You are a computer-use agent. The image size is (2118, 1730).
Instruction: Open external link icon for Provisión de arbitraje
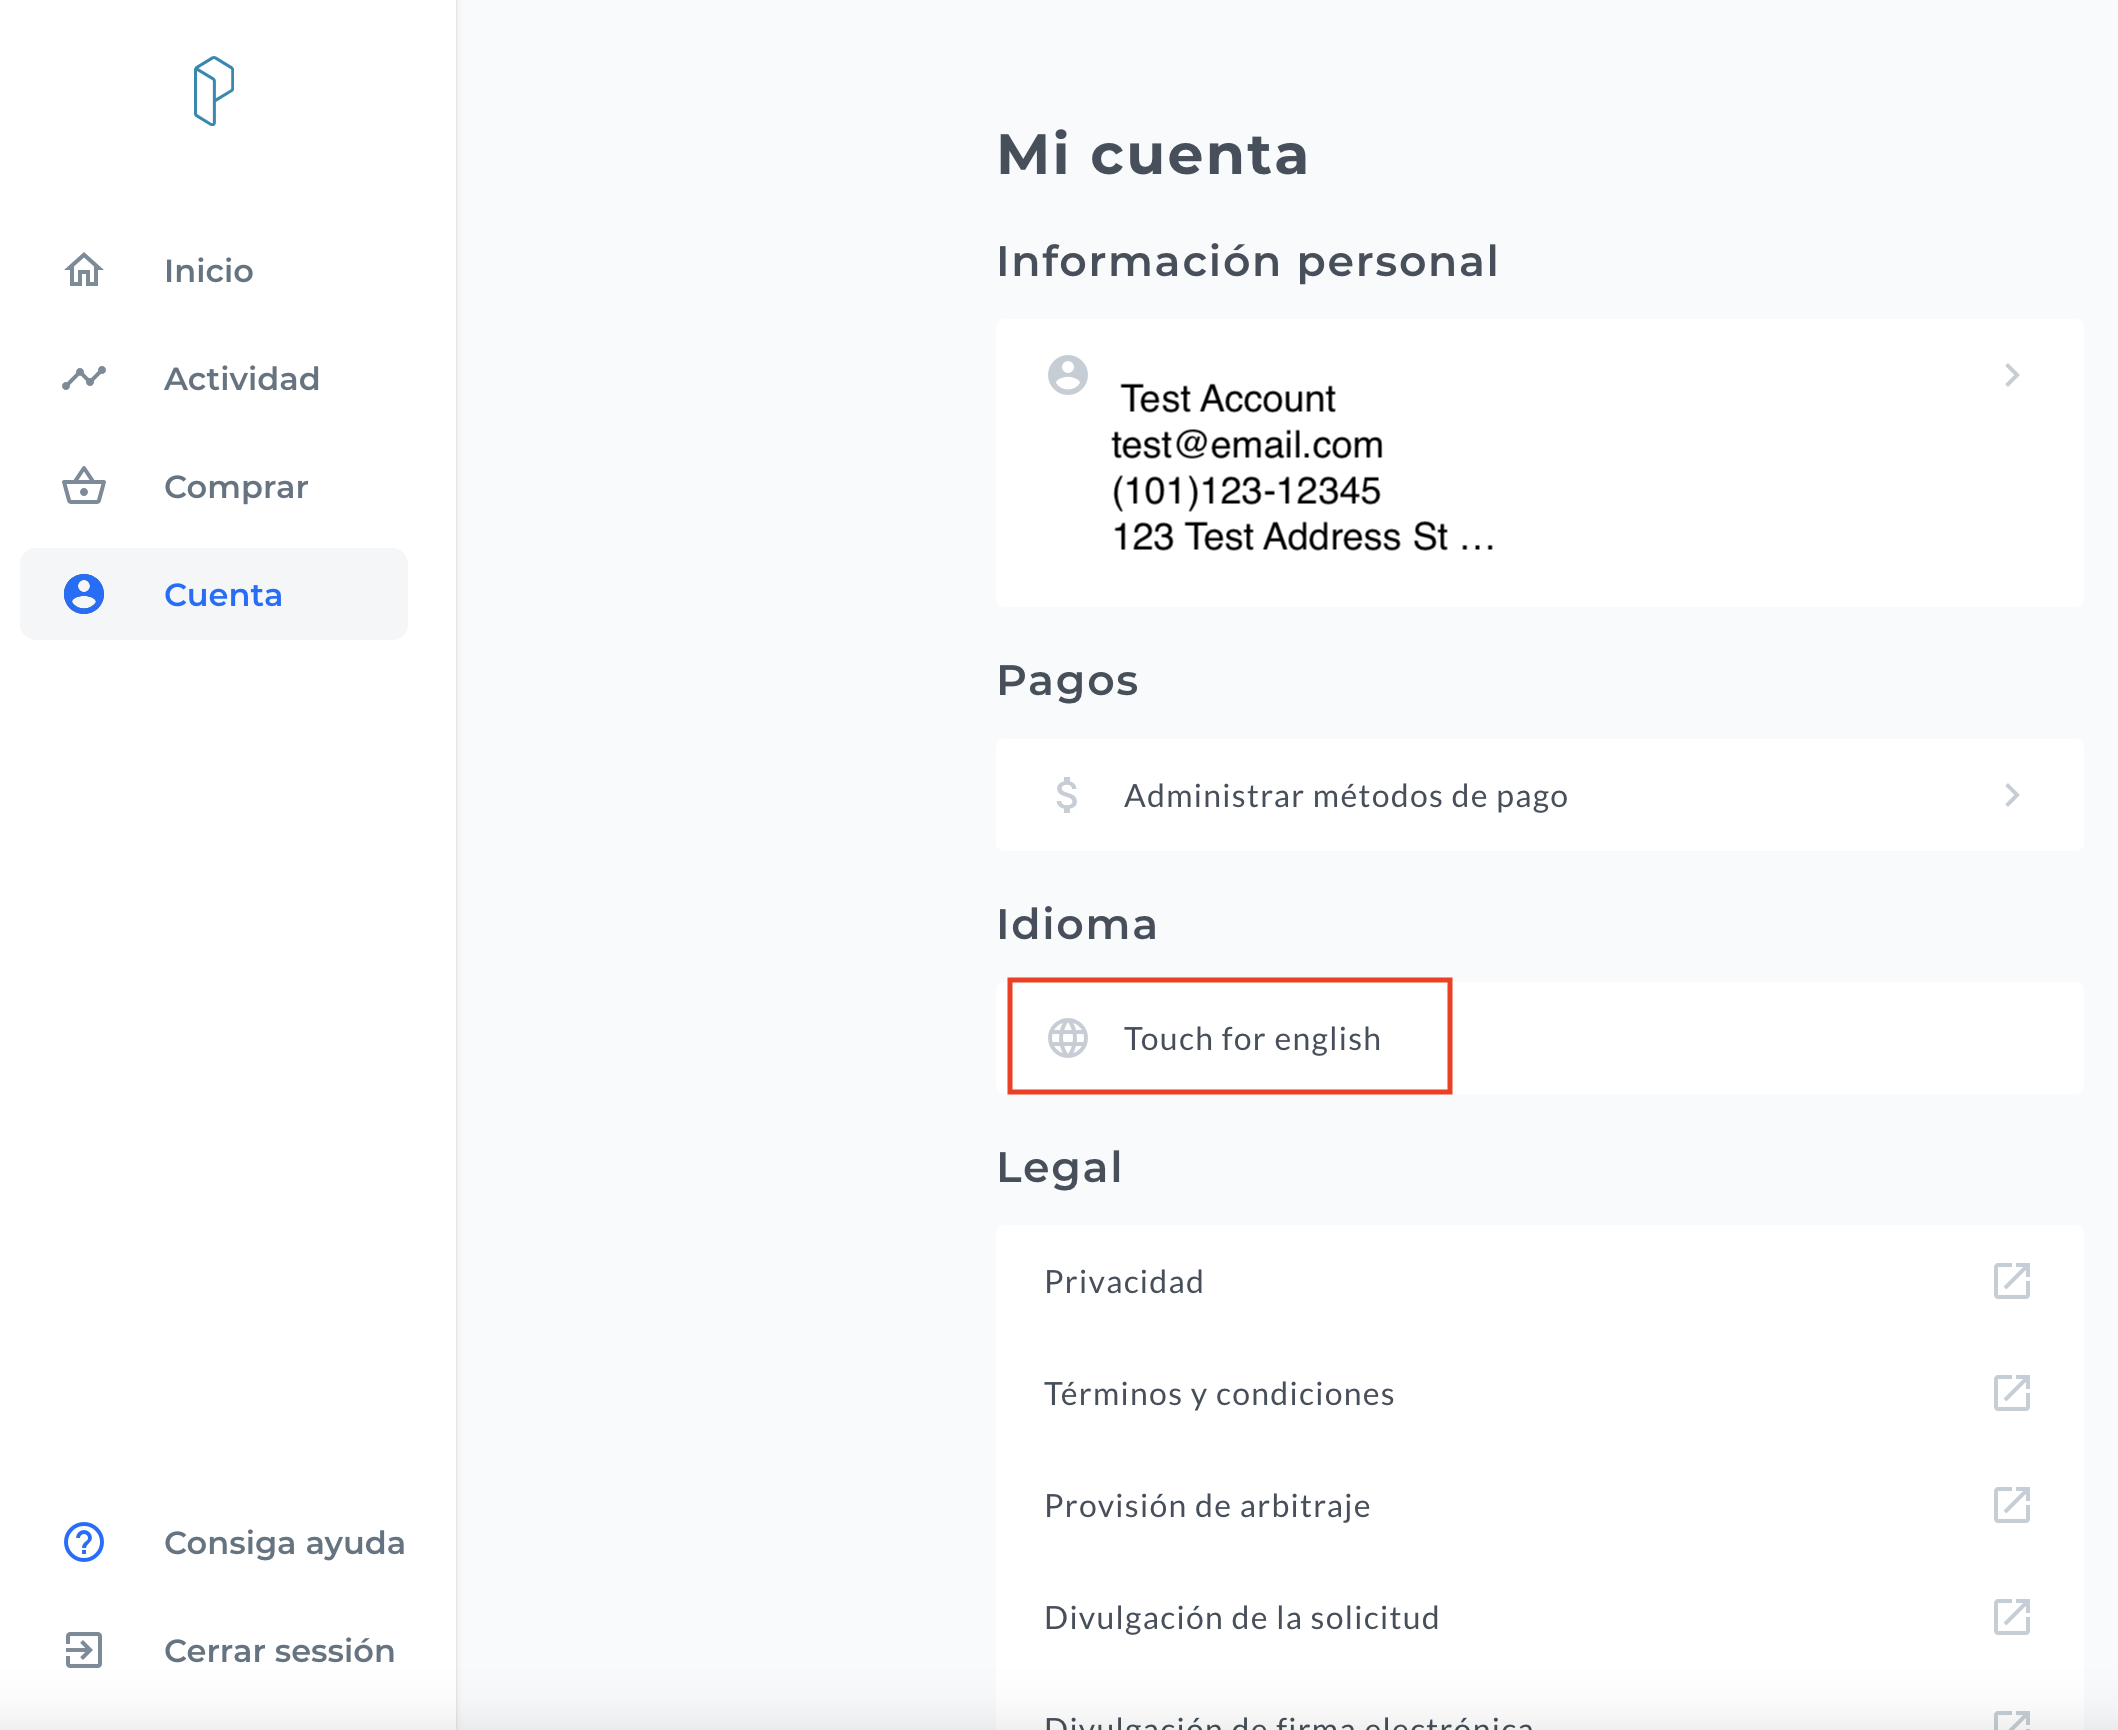[x=2012, y=1505]
